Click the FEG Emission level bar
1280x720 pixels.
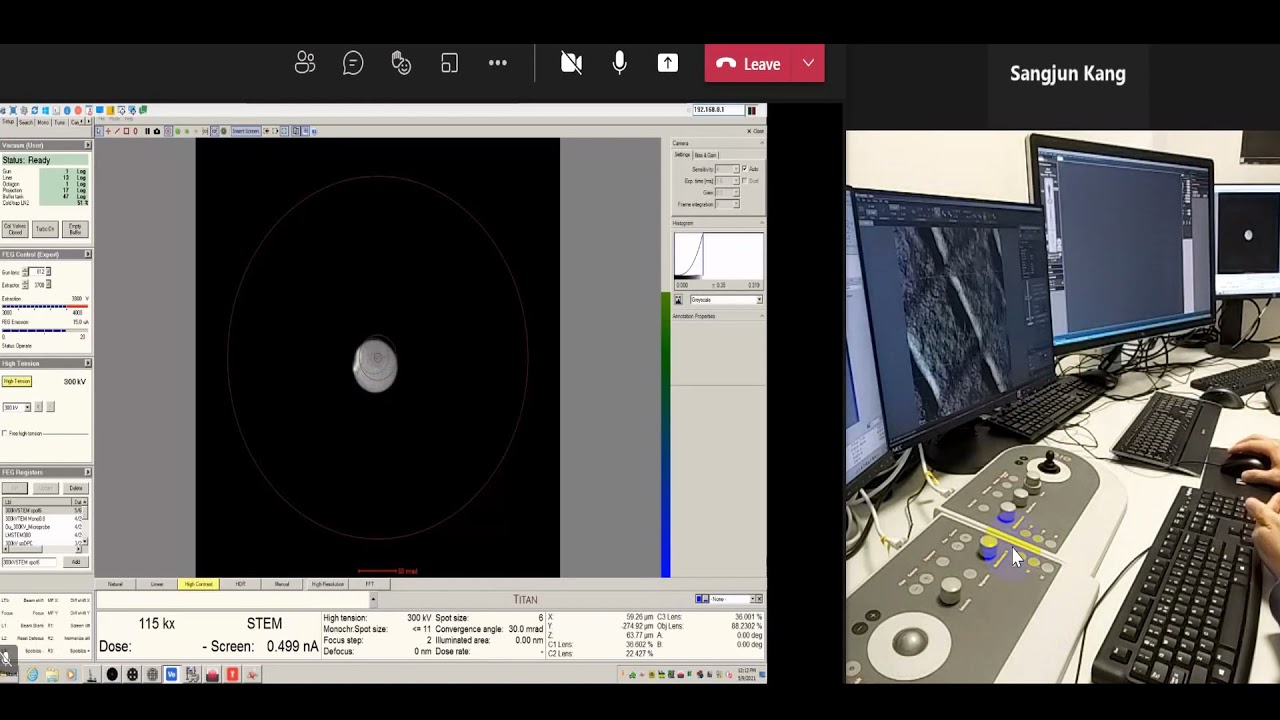click(45, 330)
